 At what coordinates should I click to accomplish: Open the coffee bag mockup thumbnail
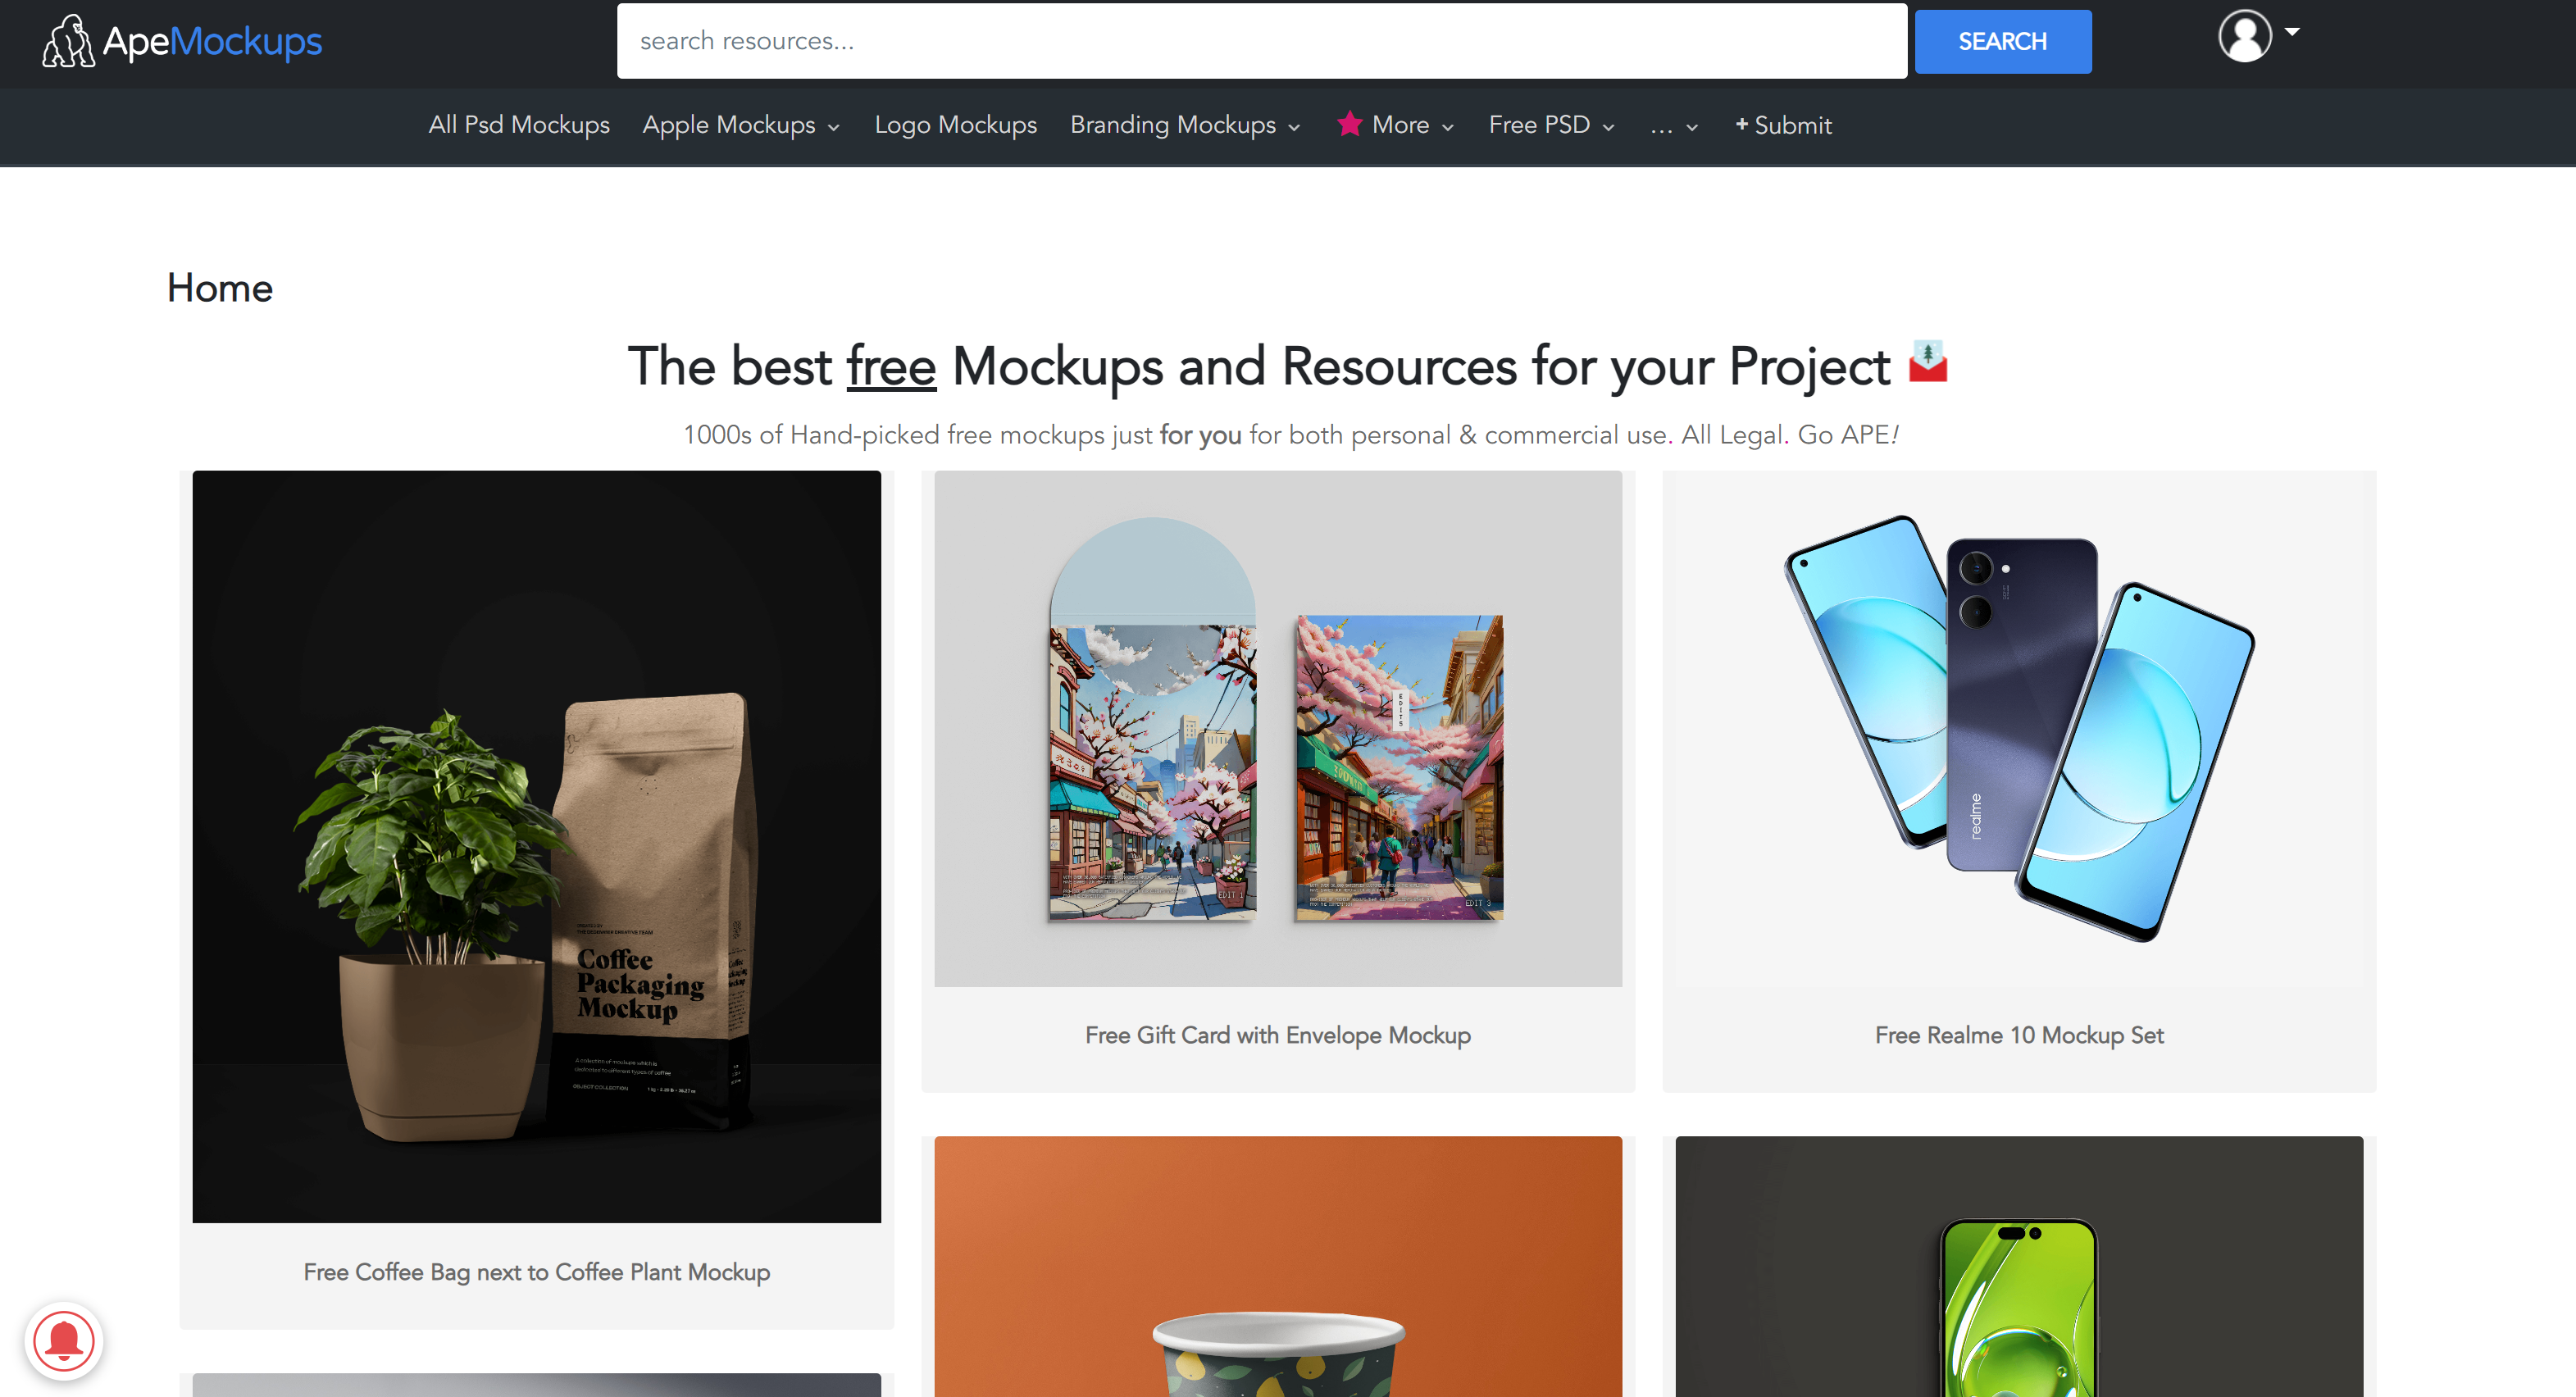[536, 846]
